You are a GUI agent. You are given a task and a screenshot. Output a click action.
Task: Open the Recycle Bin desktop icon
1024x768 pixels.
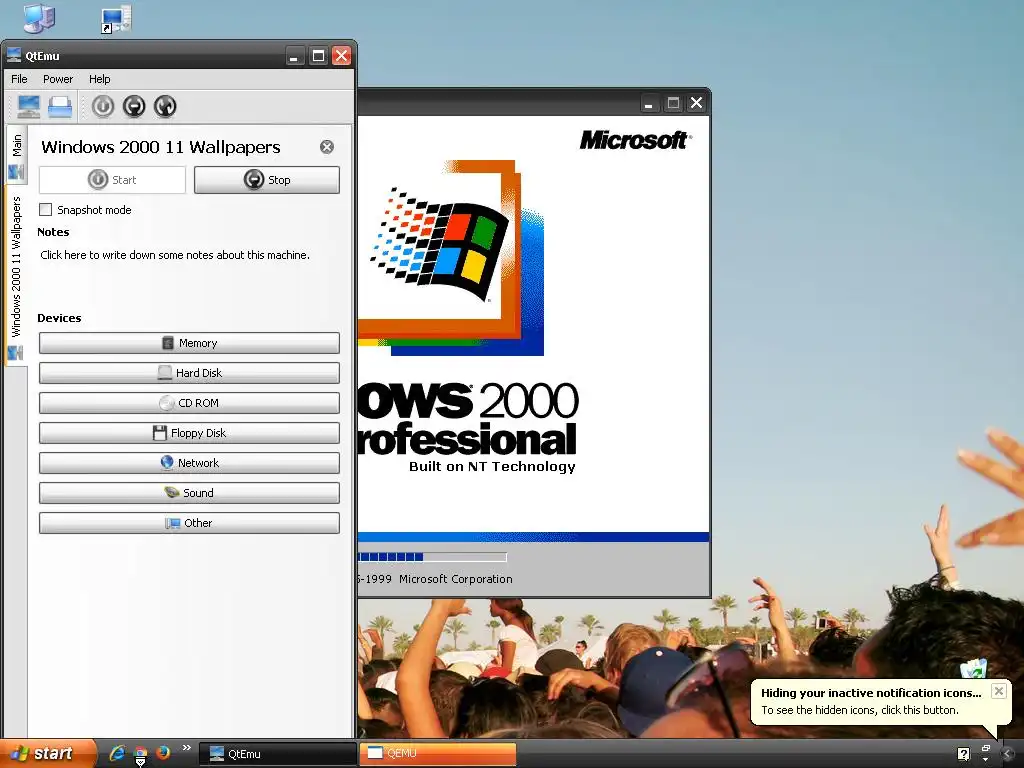(x=973, y=669)
